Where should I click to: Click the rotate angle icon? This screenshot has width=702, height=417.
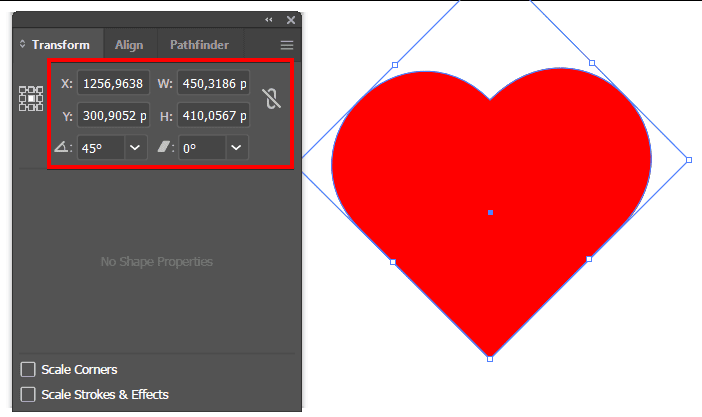pos(63,148)
